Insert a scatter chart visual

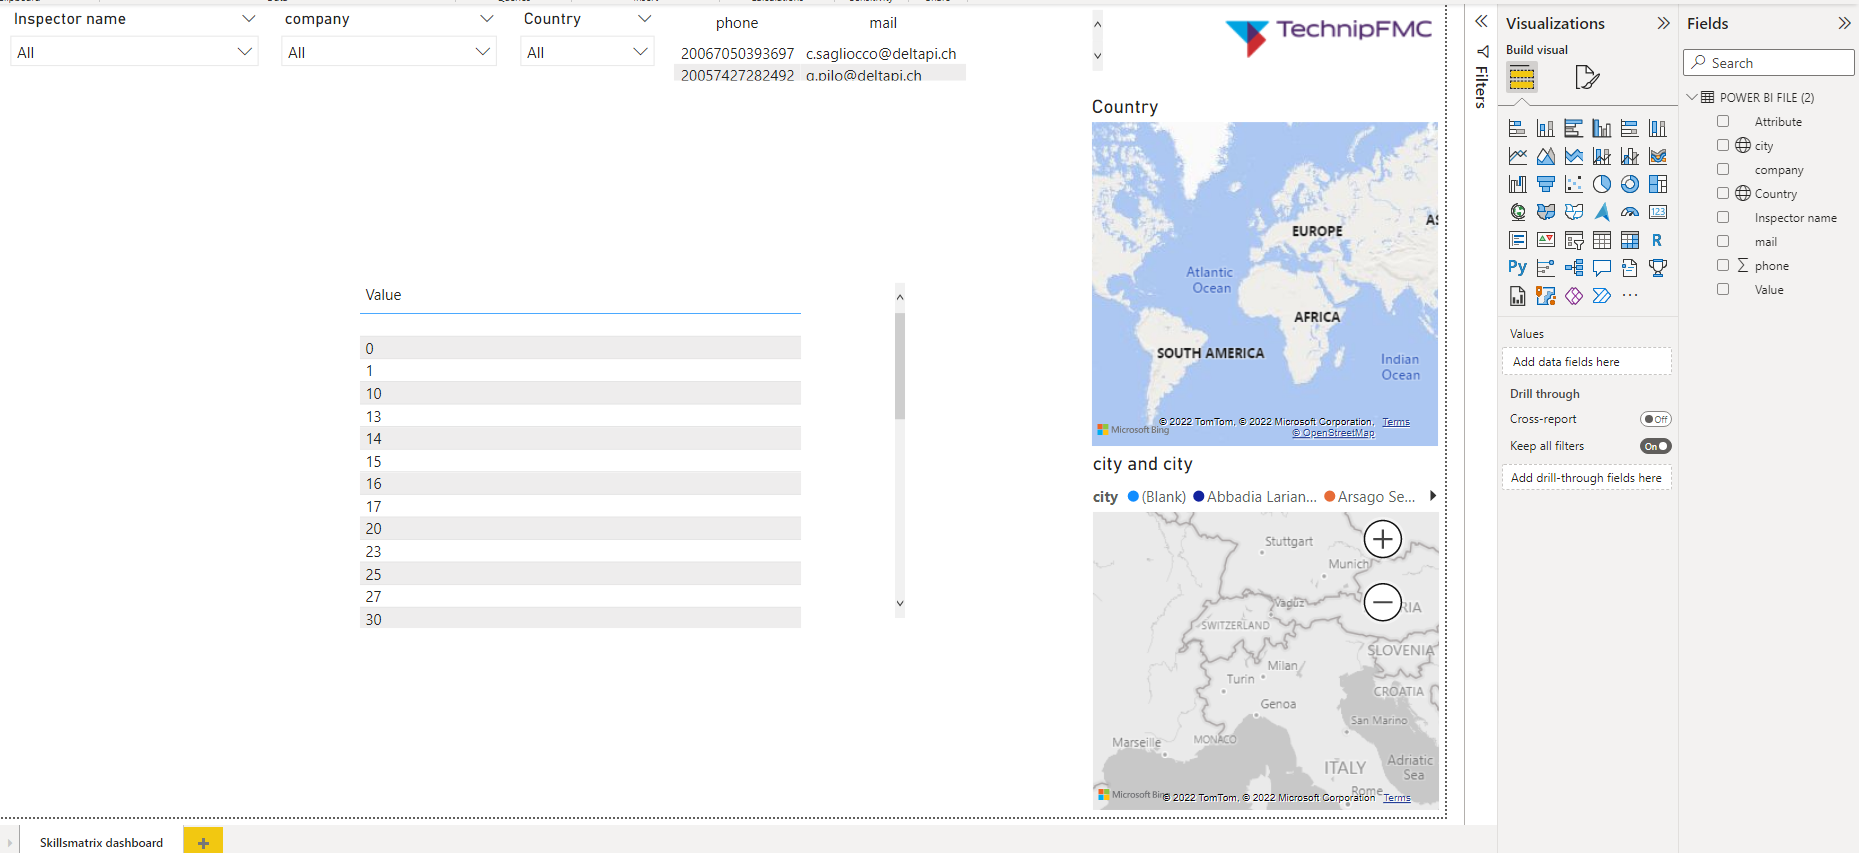(x=1574, y=184)
